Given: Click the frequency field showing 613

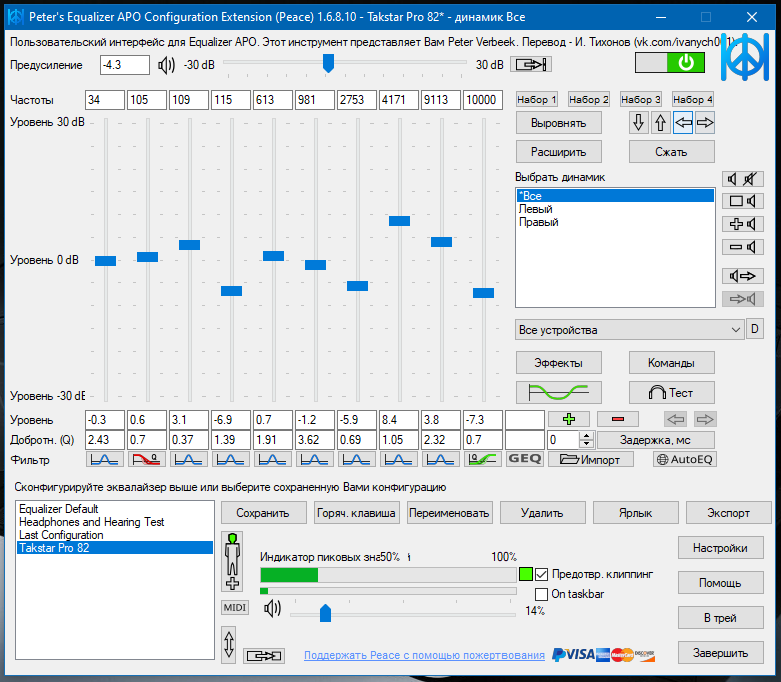Looking at the screenshot, I should pyautogui.click(x=272, y=100).
